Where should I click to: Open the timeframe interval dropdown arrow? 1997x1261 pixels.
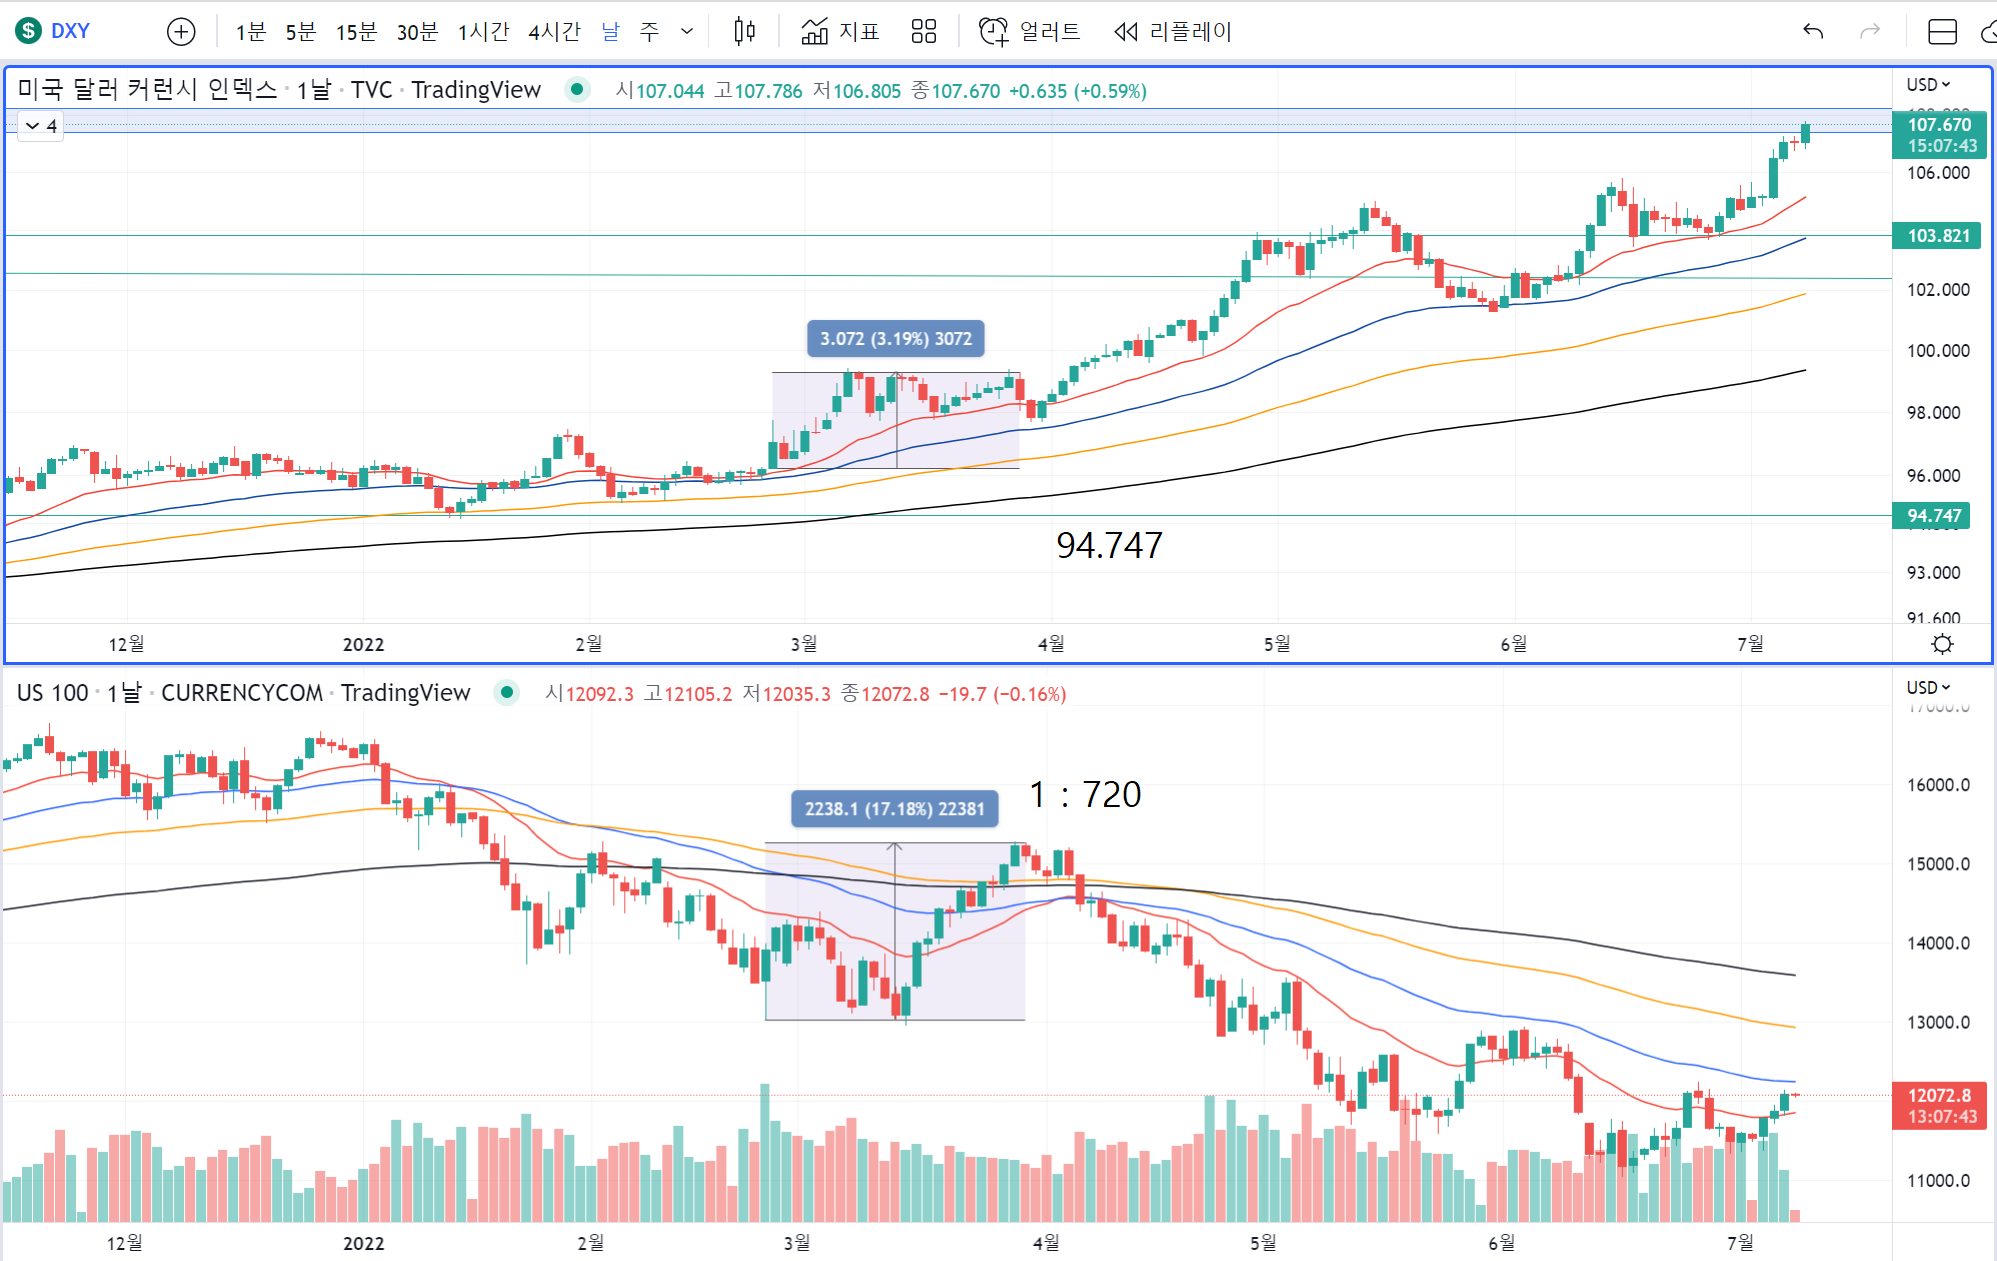(687, 32)
